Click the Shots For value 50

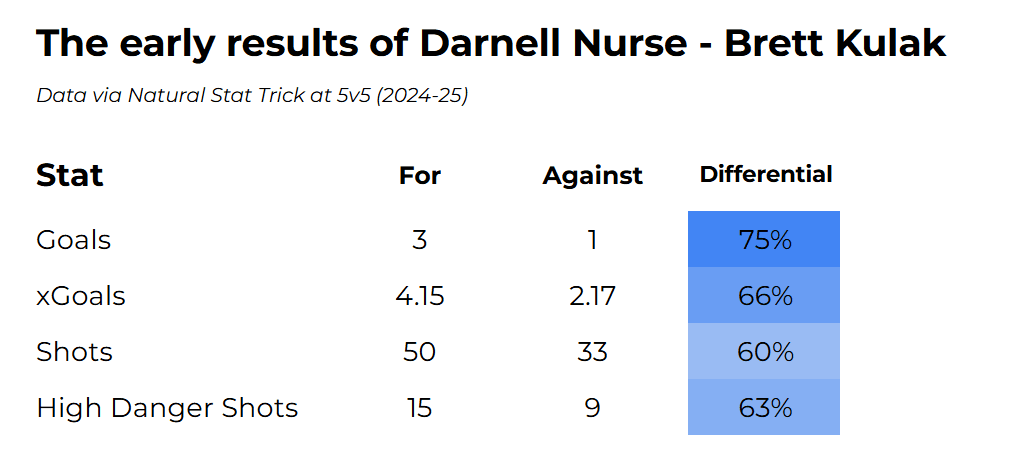click(x=420, y=352)
